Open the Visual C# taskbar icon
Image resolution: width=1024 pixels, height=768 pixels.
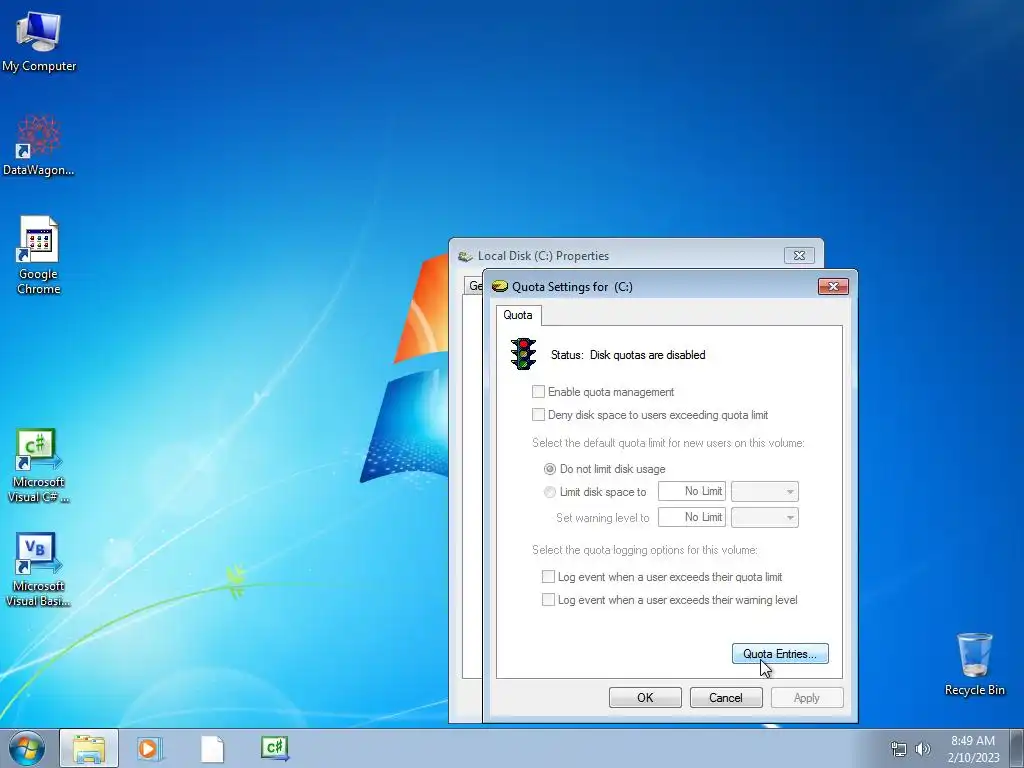pos(274,748)
